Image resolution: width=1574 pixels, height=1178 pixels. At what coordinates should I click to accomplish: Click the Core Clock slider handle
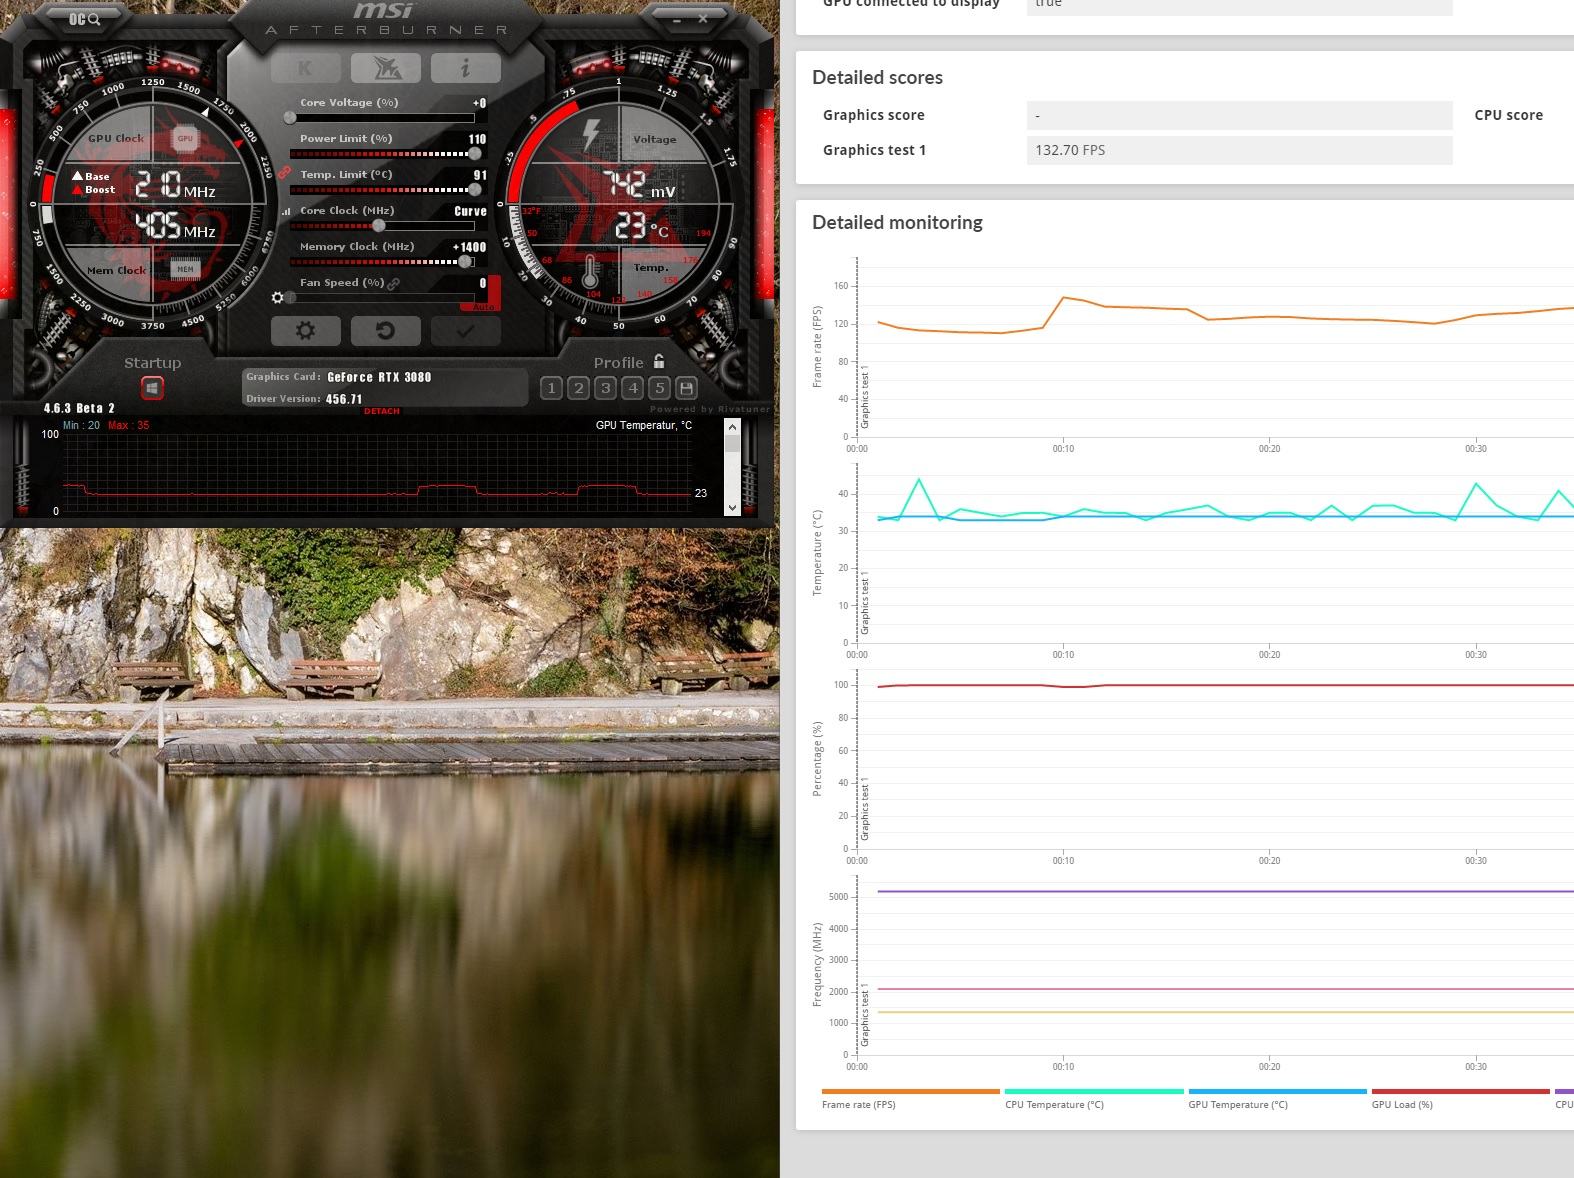point(379,226)
